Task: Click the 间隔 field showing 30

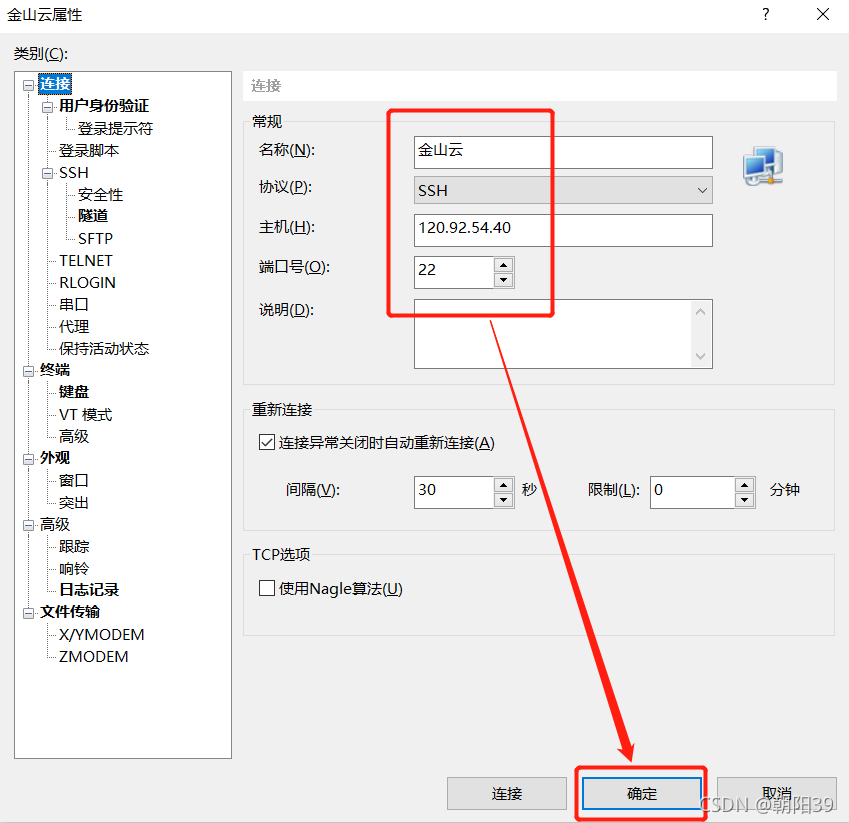Action: coord(454,492)
